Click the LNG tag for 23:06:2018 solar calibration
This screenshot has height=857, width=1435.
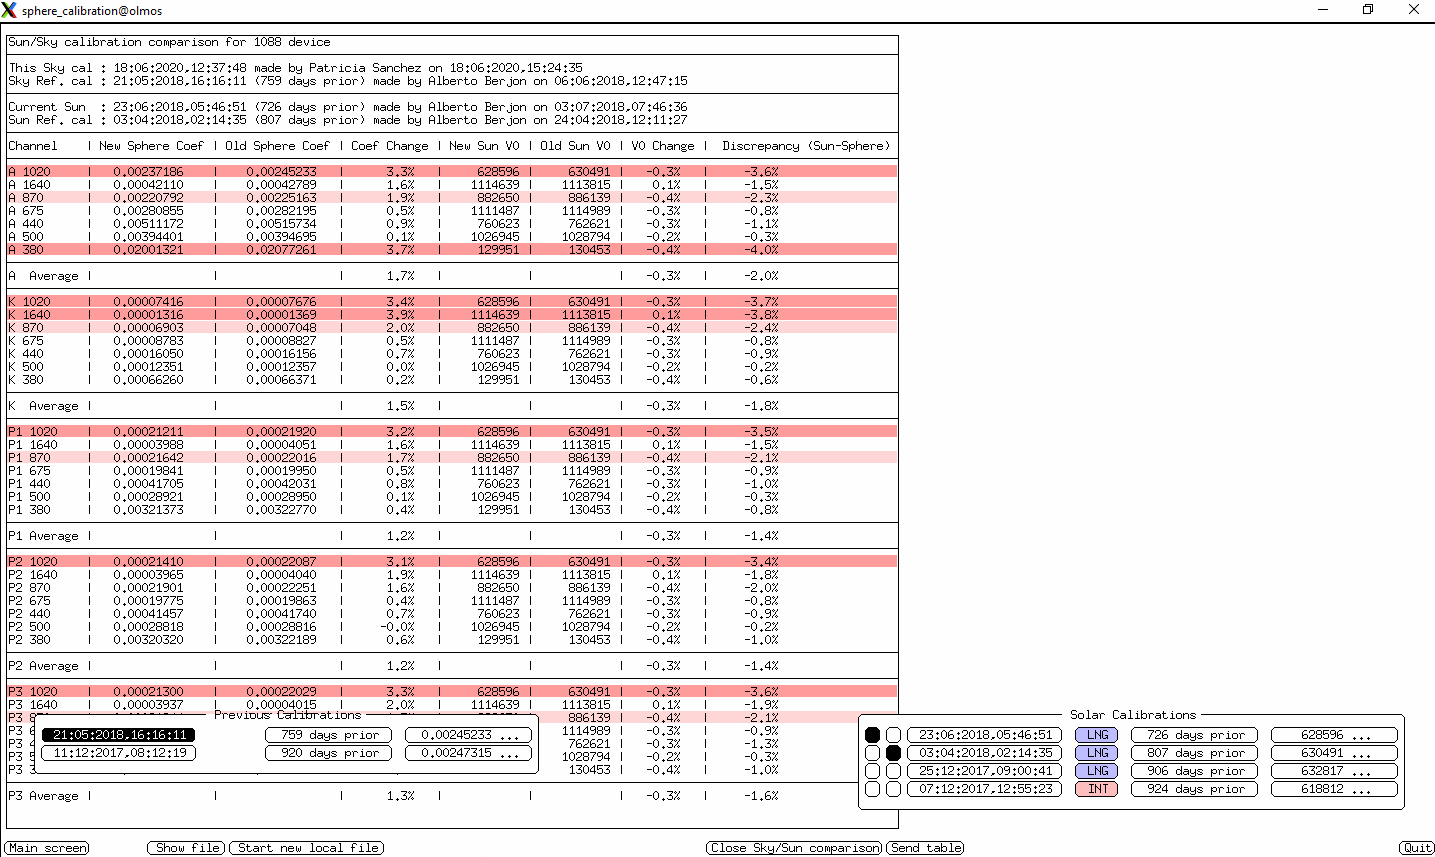[x=1097, y=735]
